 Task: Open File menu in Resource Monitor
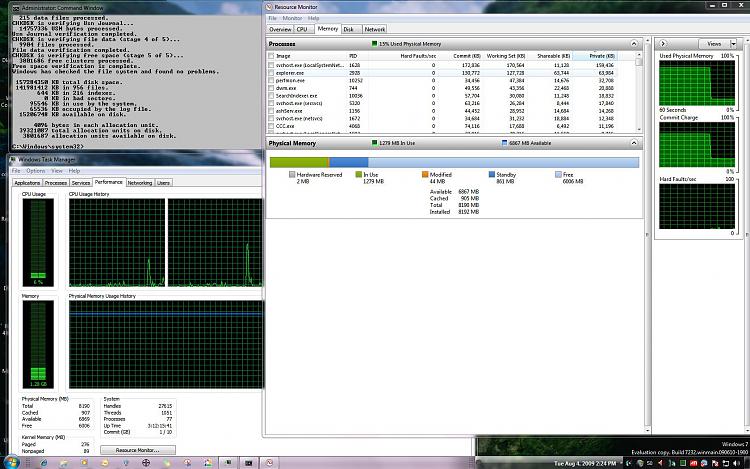pos(272,18)
